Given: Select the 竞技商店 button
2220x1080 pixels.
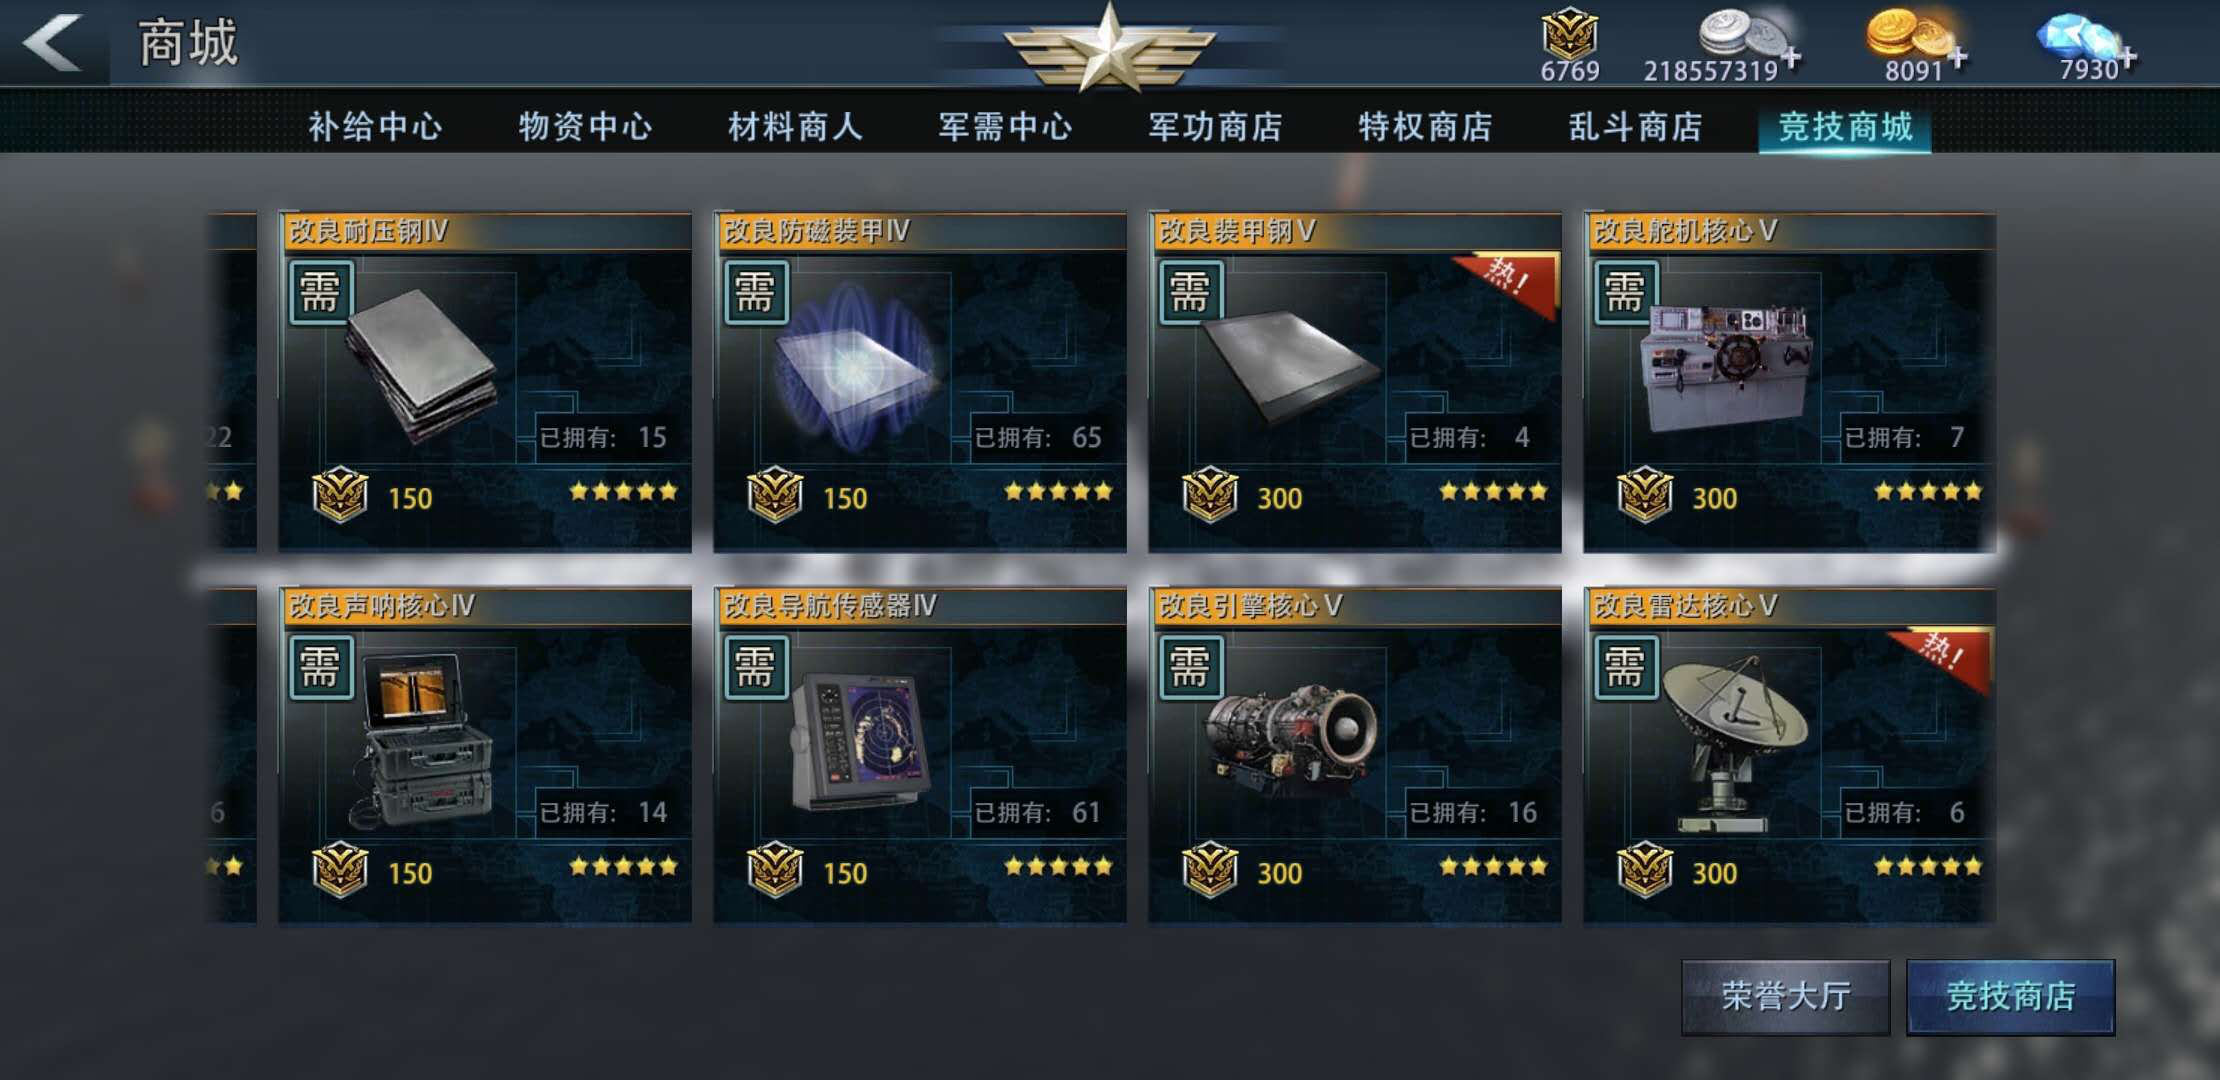Looking at the screenshot, I should [2011, 997].
